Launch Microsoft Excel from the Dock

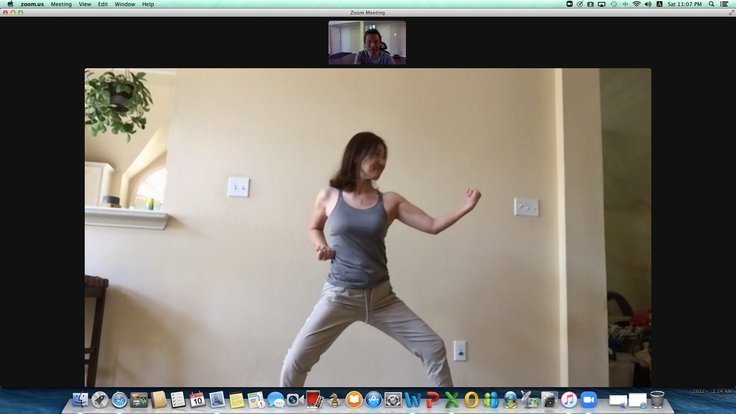click(451, 400)
